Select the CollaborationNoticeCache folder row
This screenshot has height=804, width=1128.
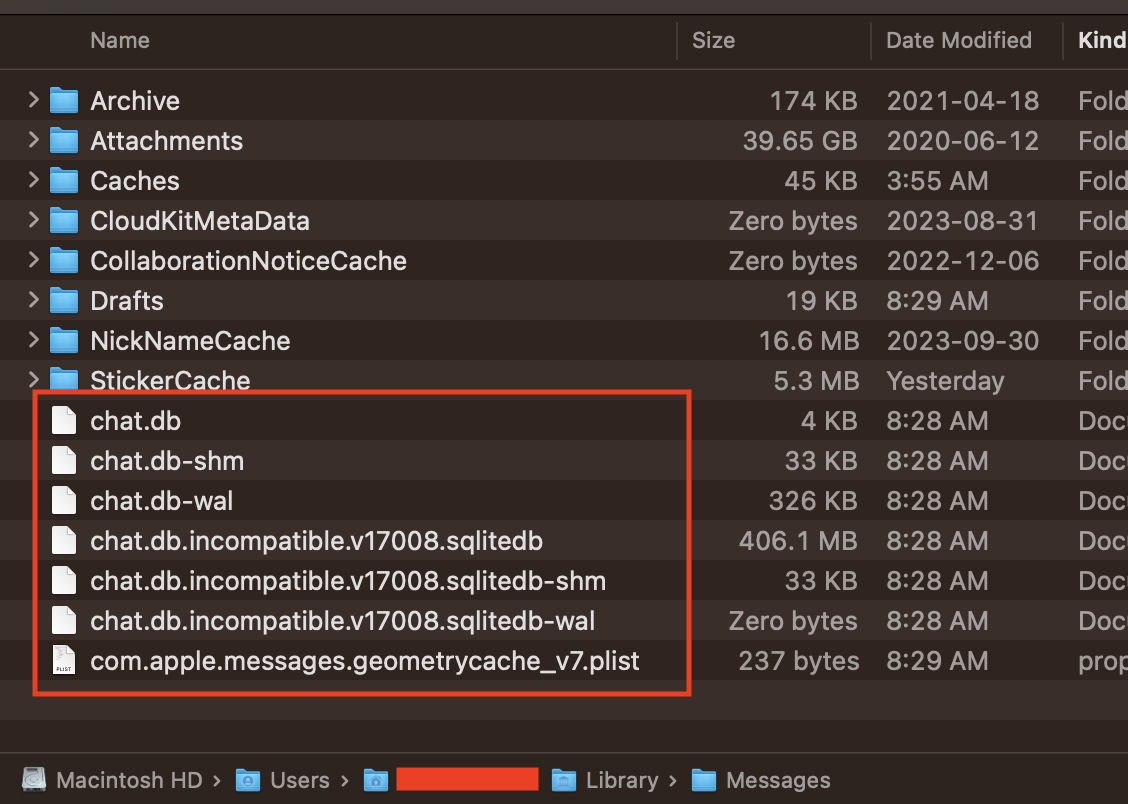[248, 261]
